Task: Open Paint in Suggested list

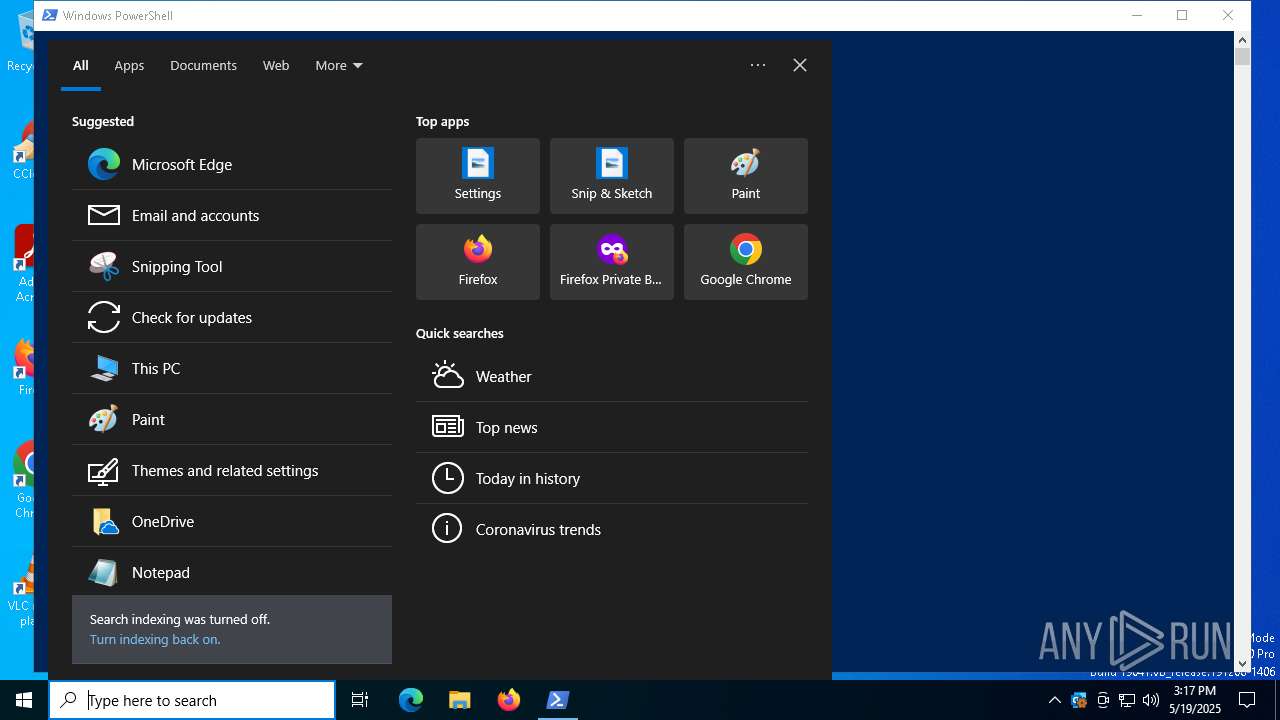Action: 232,419
